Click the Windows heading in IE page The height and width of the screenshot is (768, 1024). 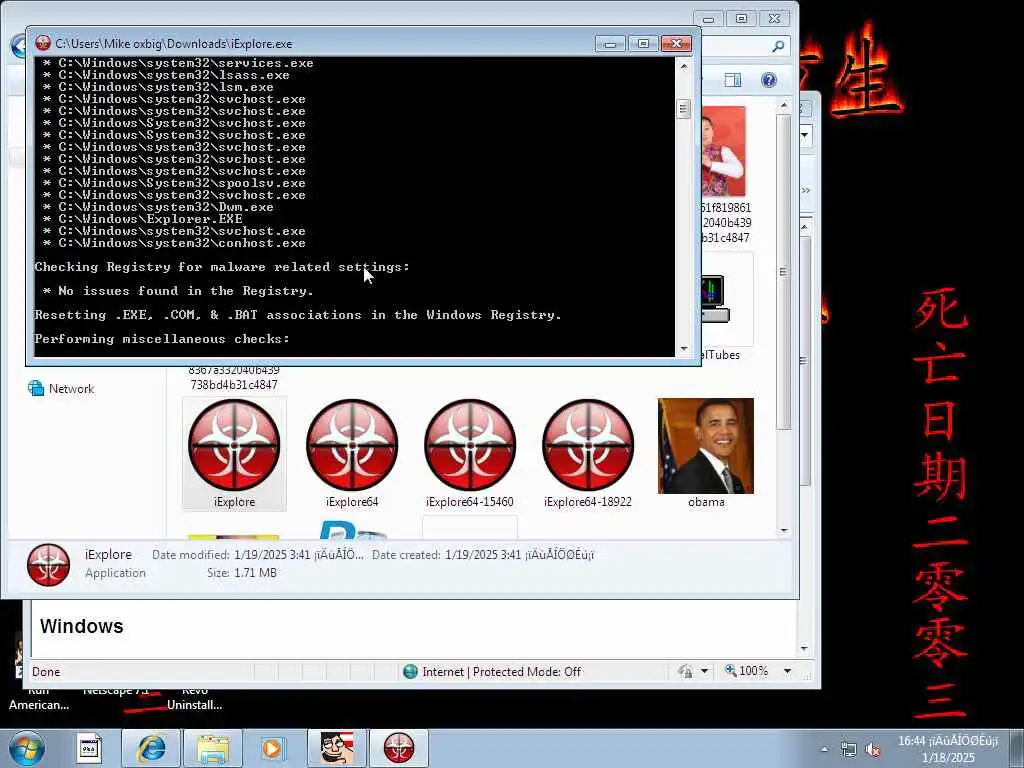point(82,626)
